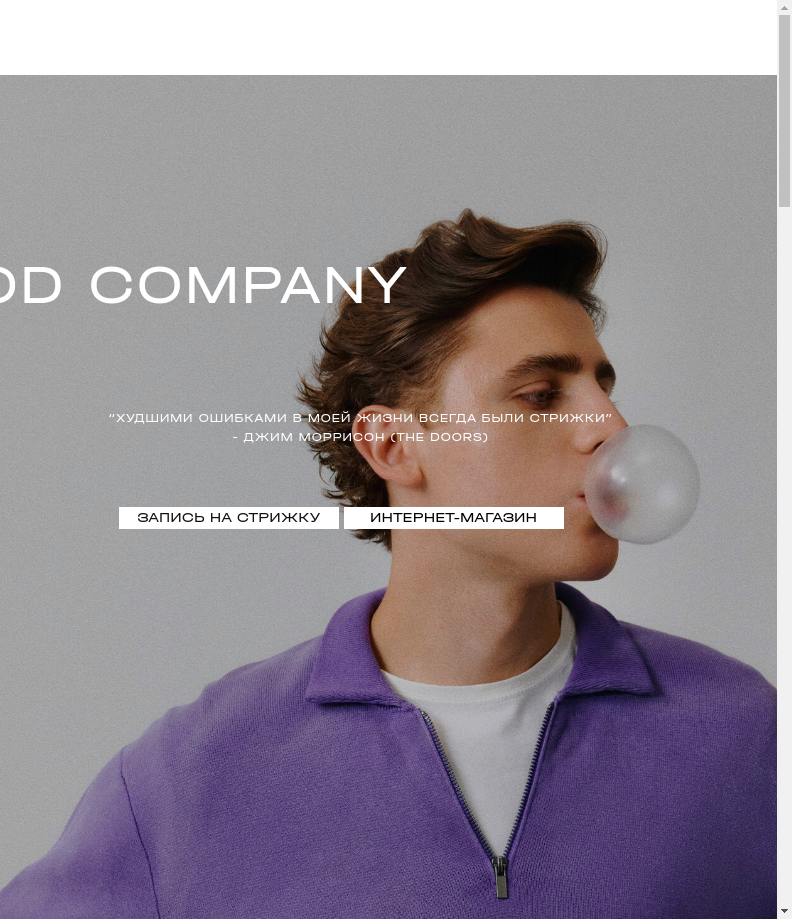The height and width of the screenshot is (919, 792).
Task: Click the blank white header area
Action: click(388, 38)
